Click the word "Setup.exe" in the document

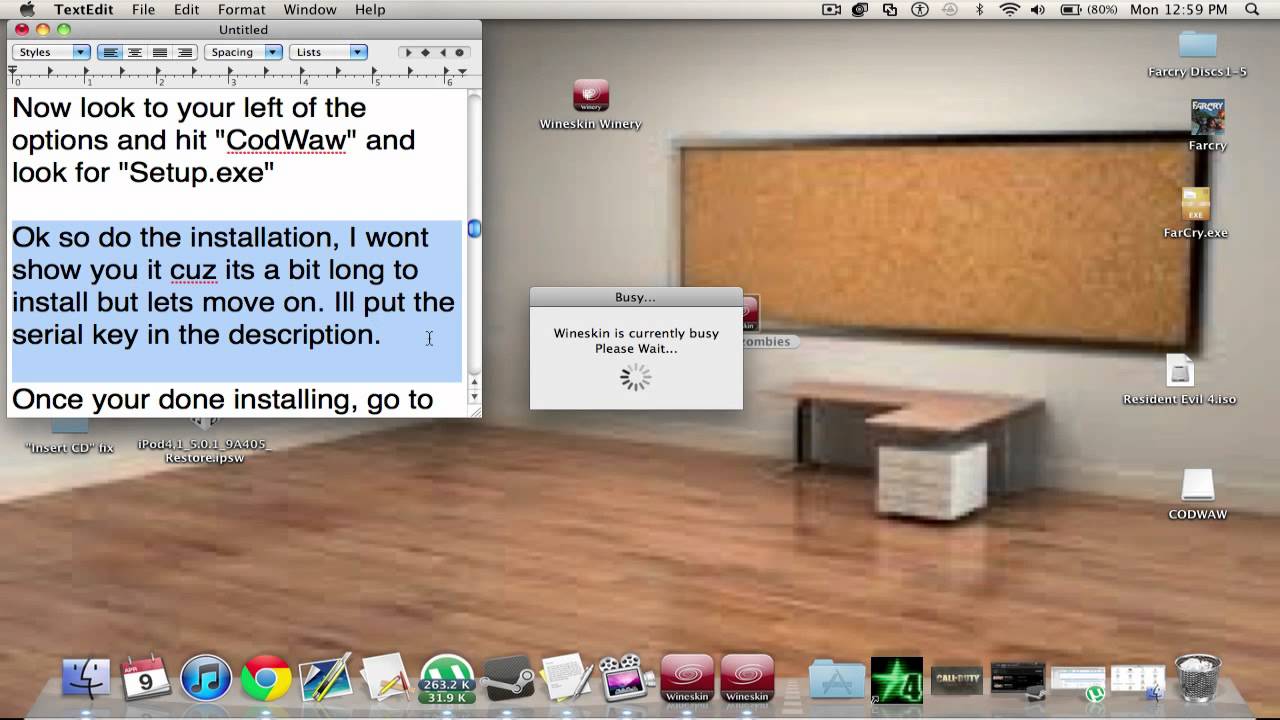(195, 172)
